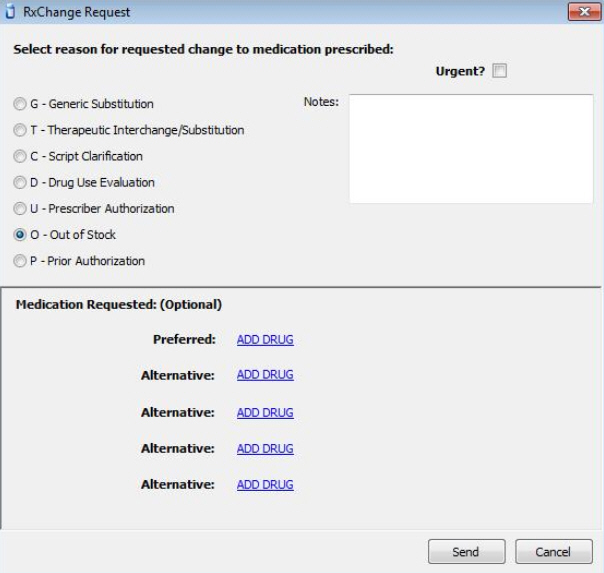This screenshot has width=604, height=573.
Task: Add a drug to the third Alternative
Action: pos(265,449)
